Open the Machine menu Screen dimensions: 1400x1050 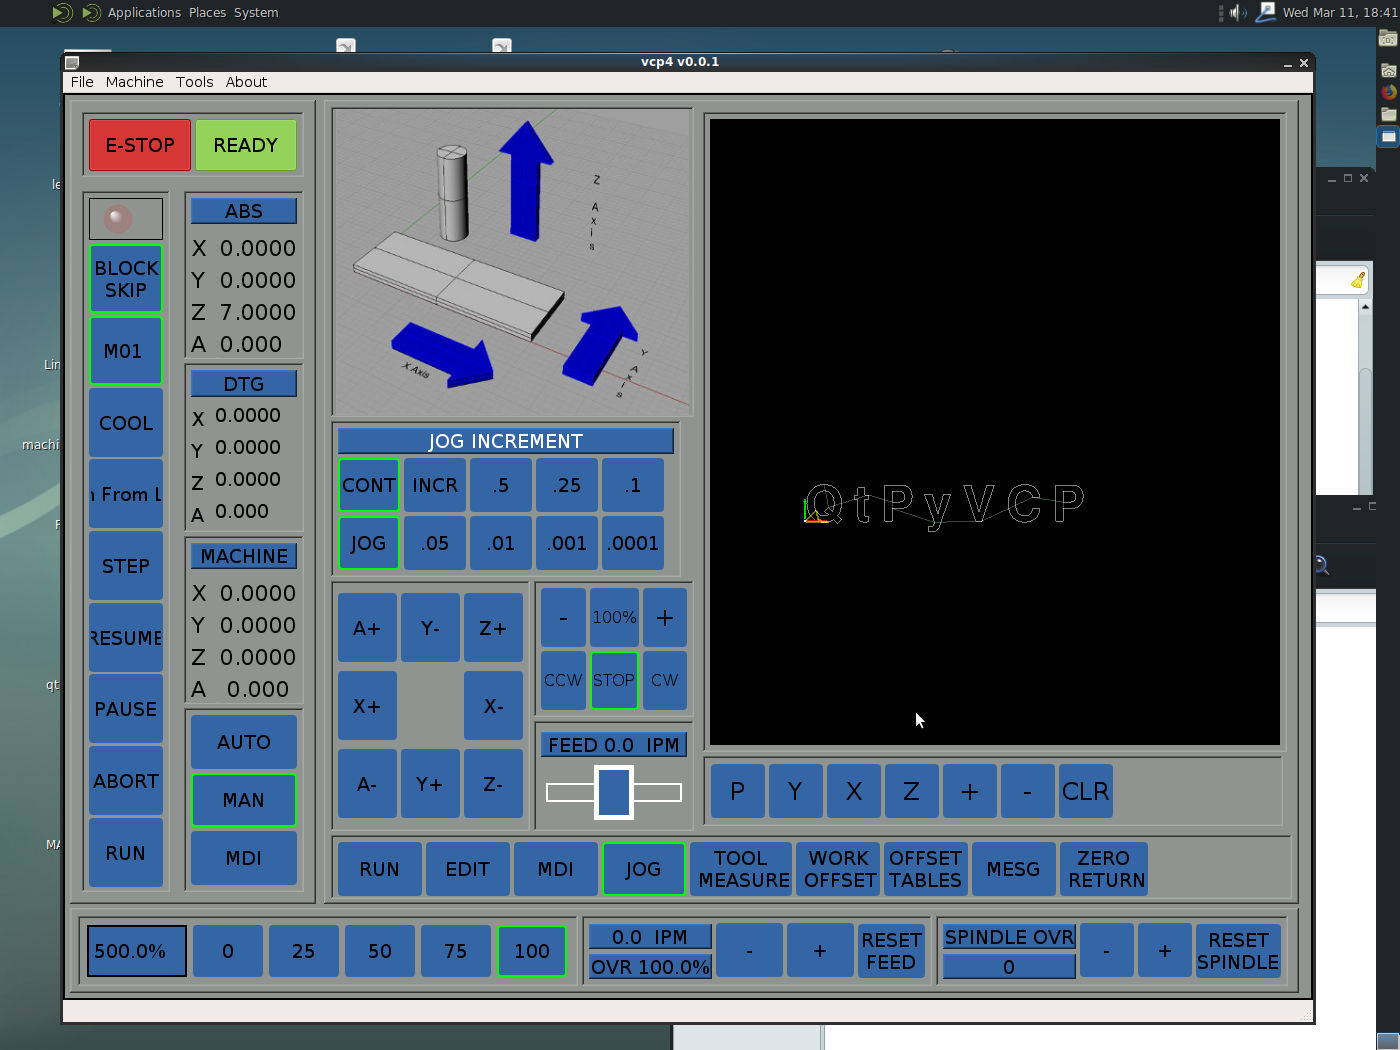(134, 82)
